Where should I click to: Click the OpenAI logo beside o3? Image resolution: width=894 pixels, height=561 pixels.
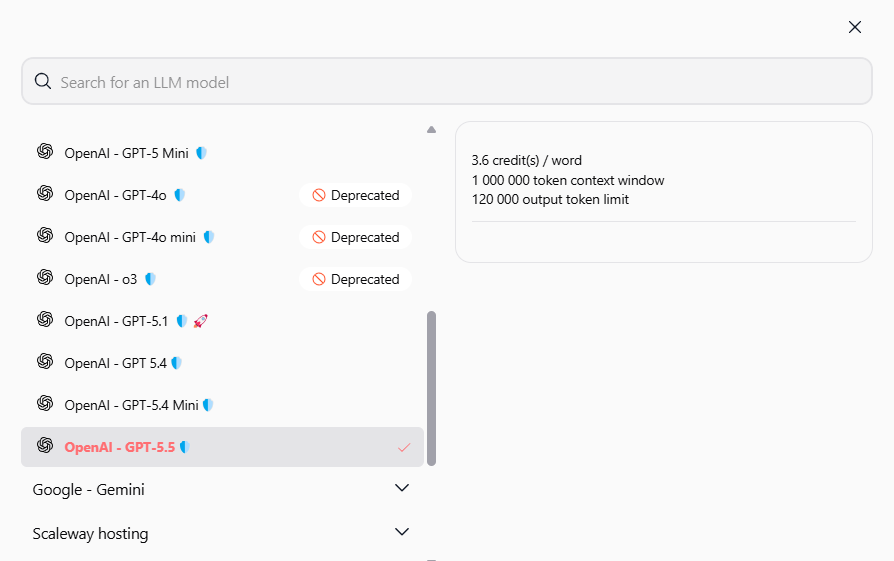click(44, 278)
